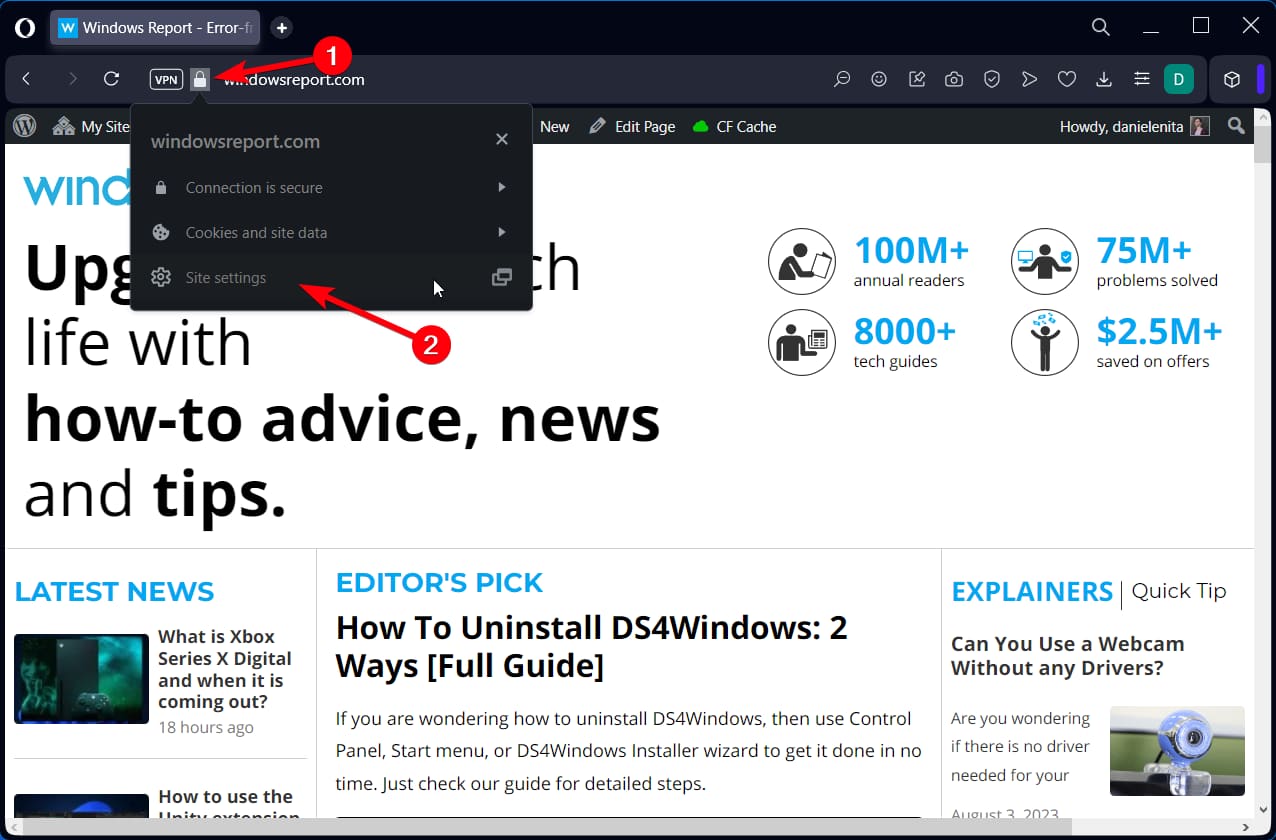Expand Cookies and site data entry
1276x840 pixels.
tap(331, 233)
